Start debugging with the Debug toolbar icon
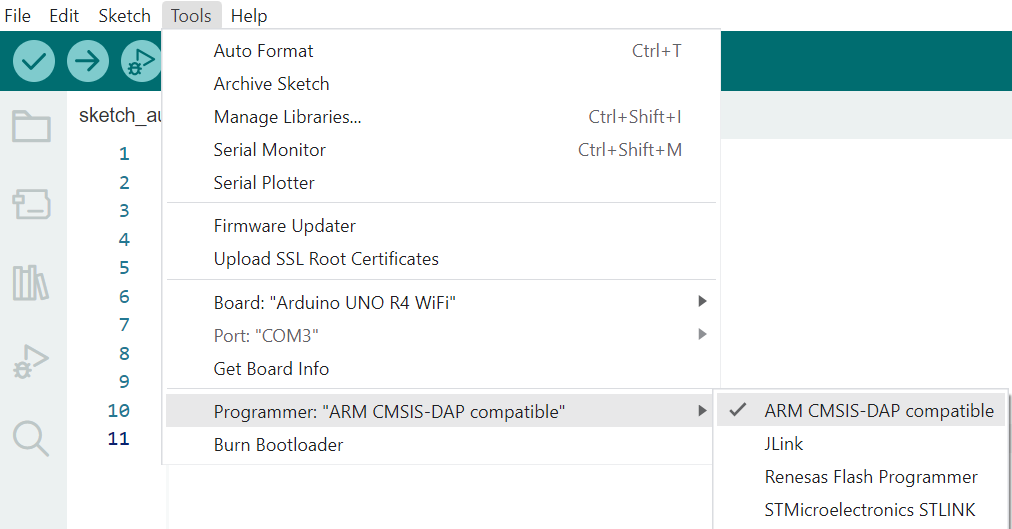This screenshot has width=1012, height=529. [x=140, y=62]
